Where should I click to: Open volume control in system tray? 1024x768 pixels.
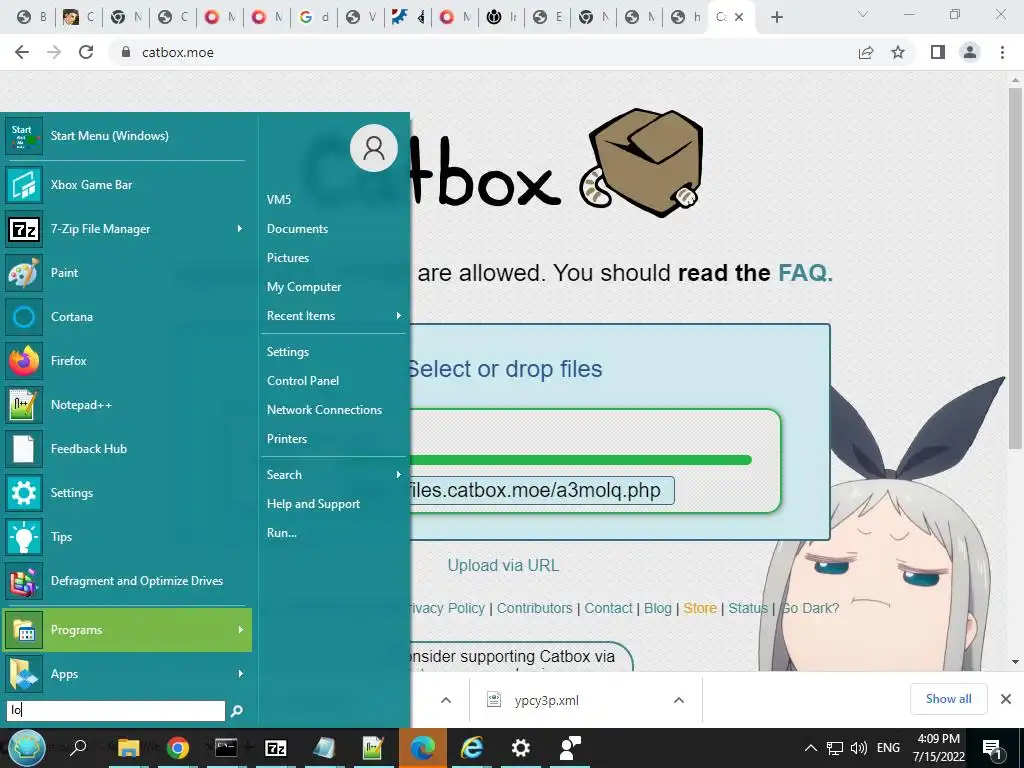[x=859, y=748]
